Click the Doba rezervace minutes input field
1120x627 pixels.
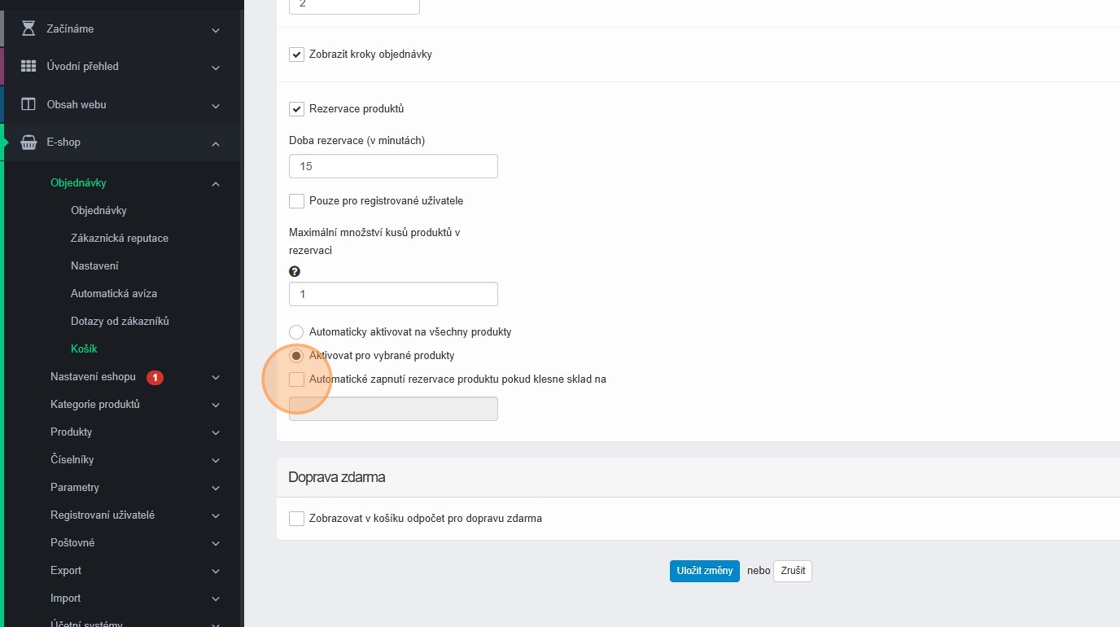point(393,166)
